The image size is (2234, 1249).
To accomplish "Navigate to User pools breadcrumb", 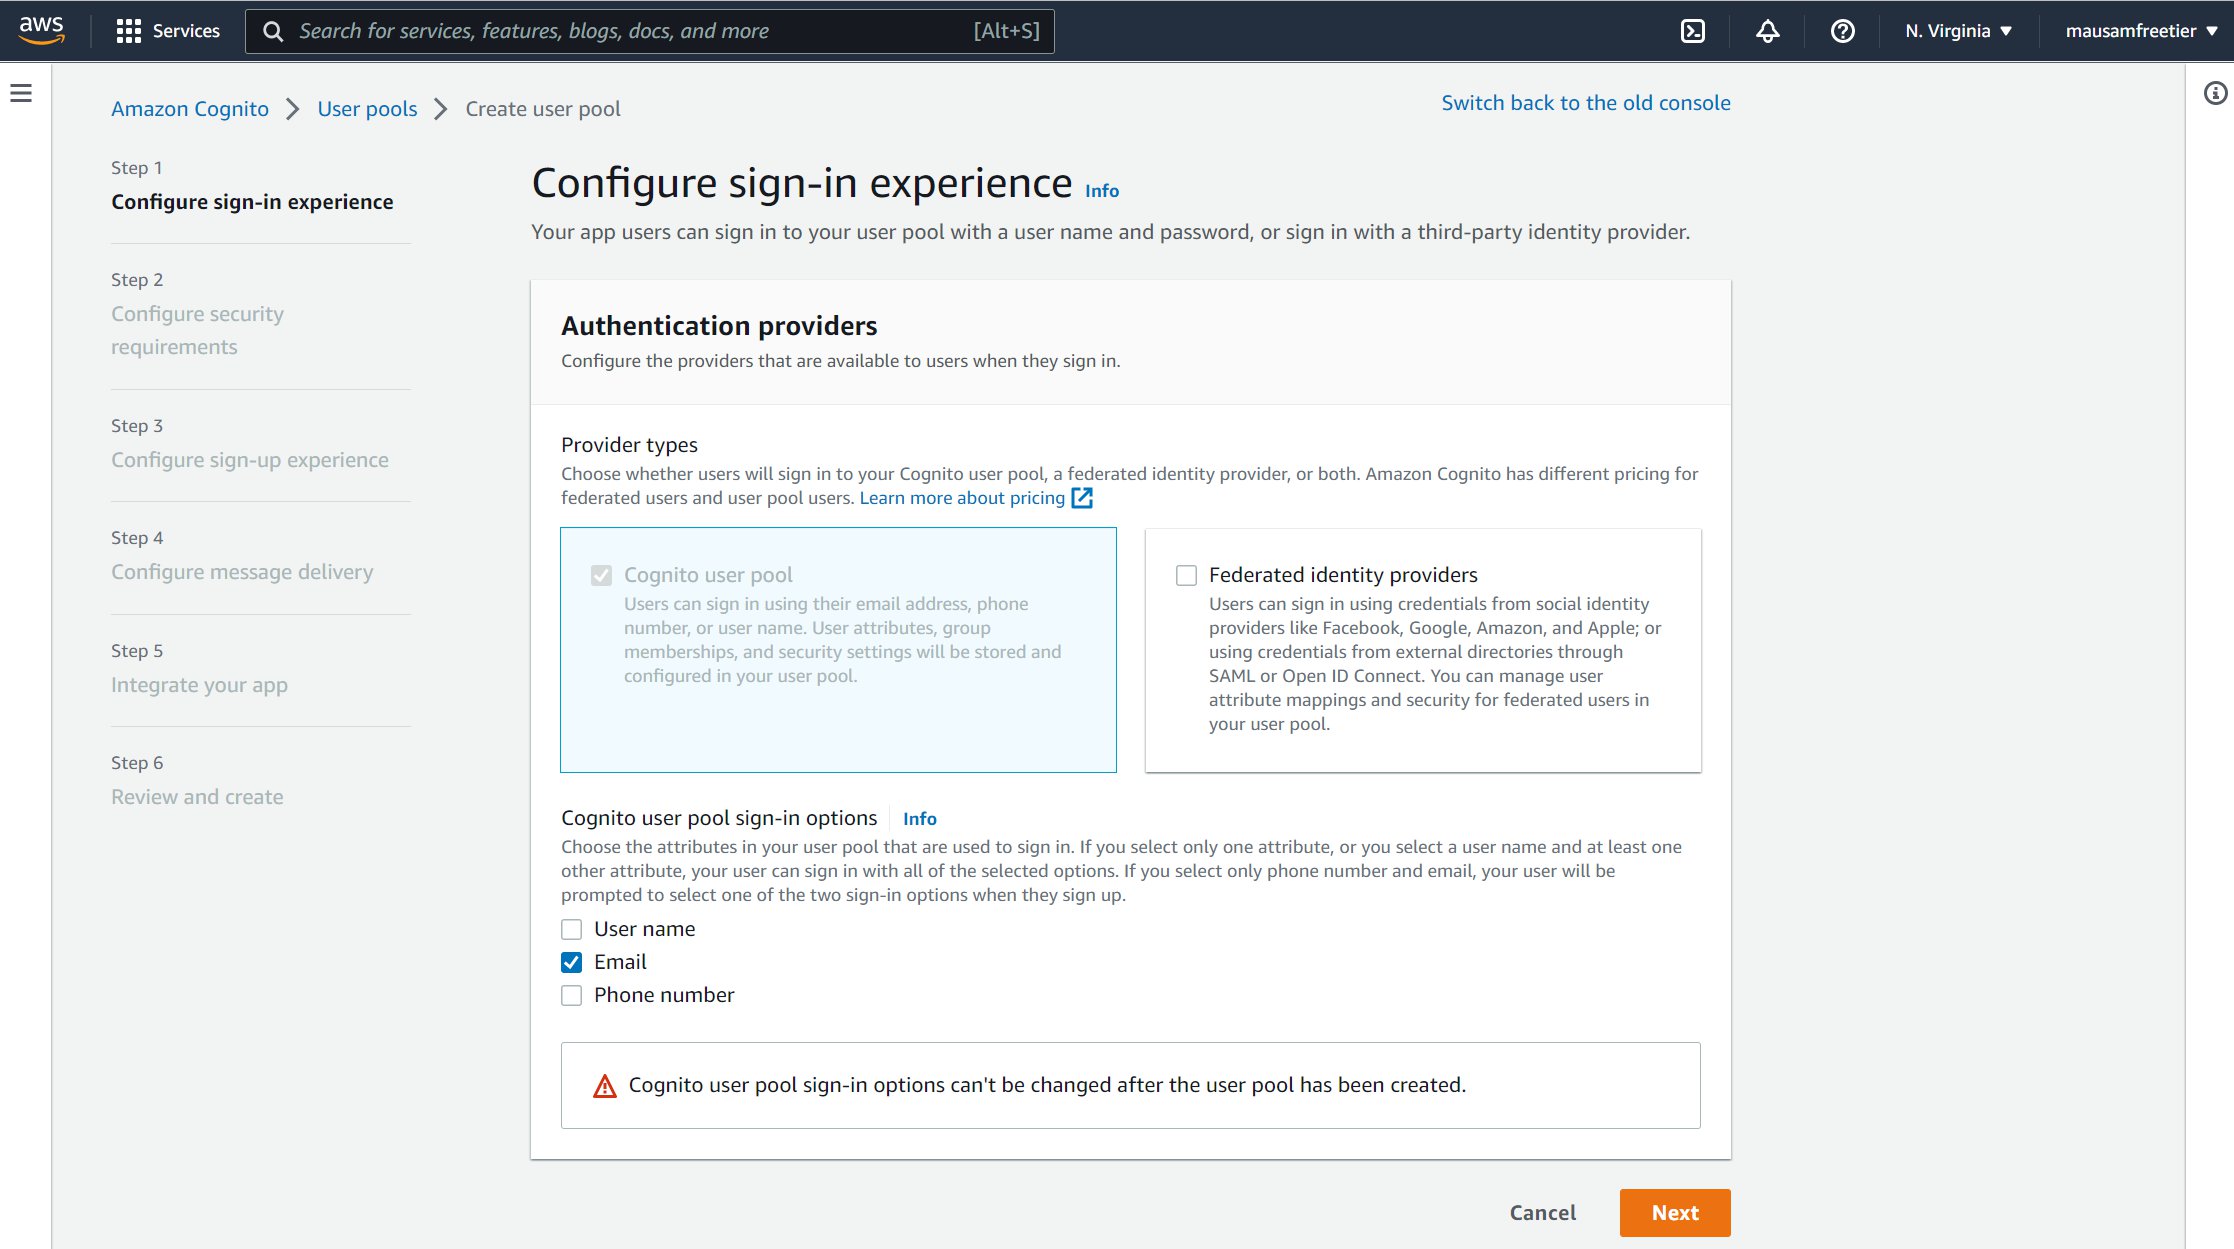I will 367,109.
